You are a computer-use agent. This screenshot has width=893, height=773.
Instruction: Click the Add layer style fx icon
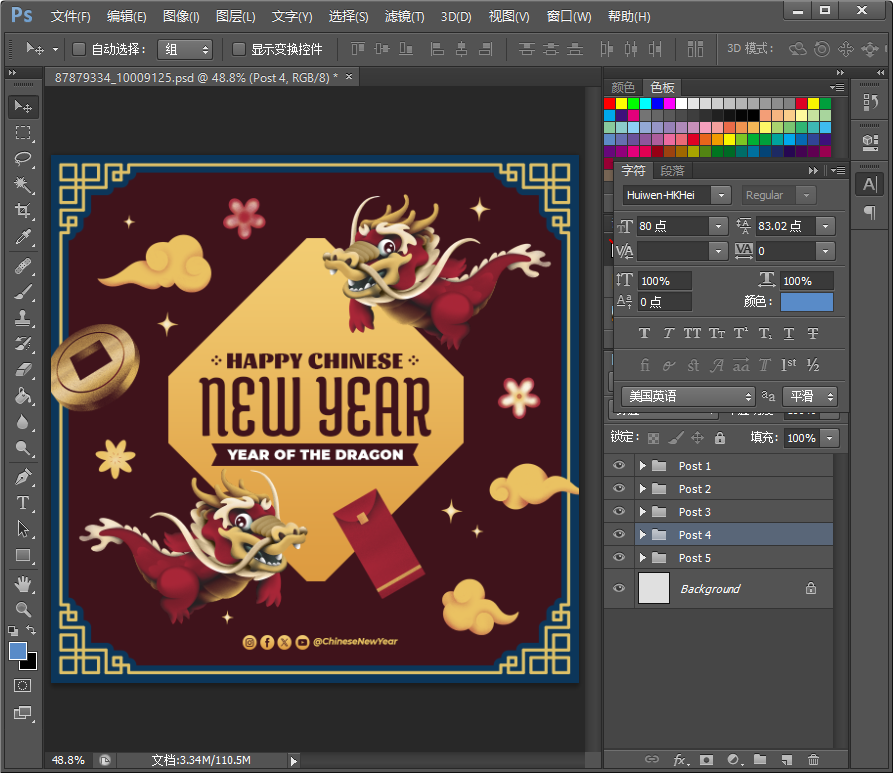point(679,760)
